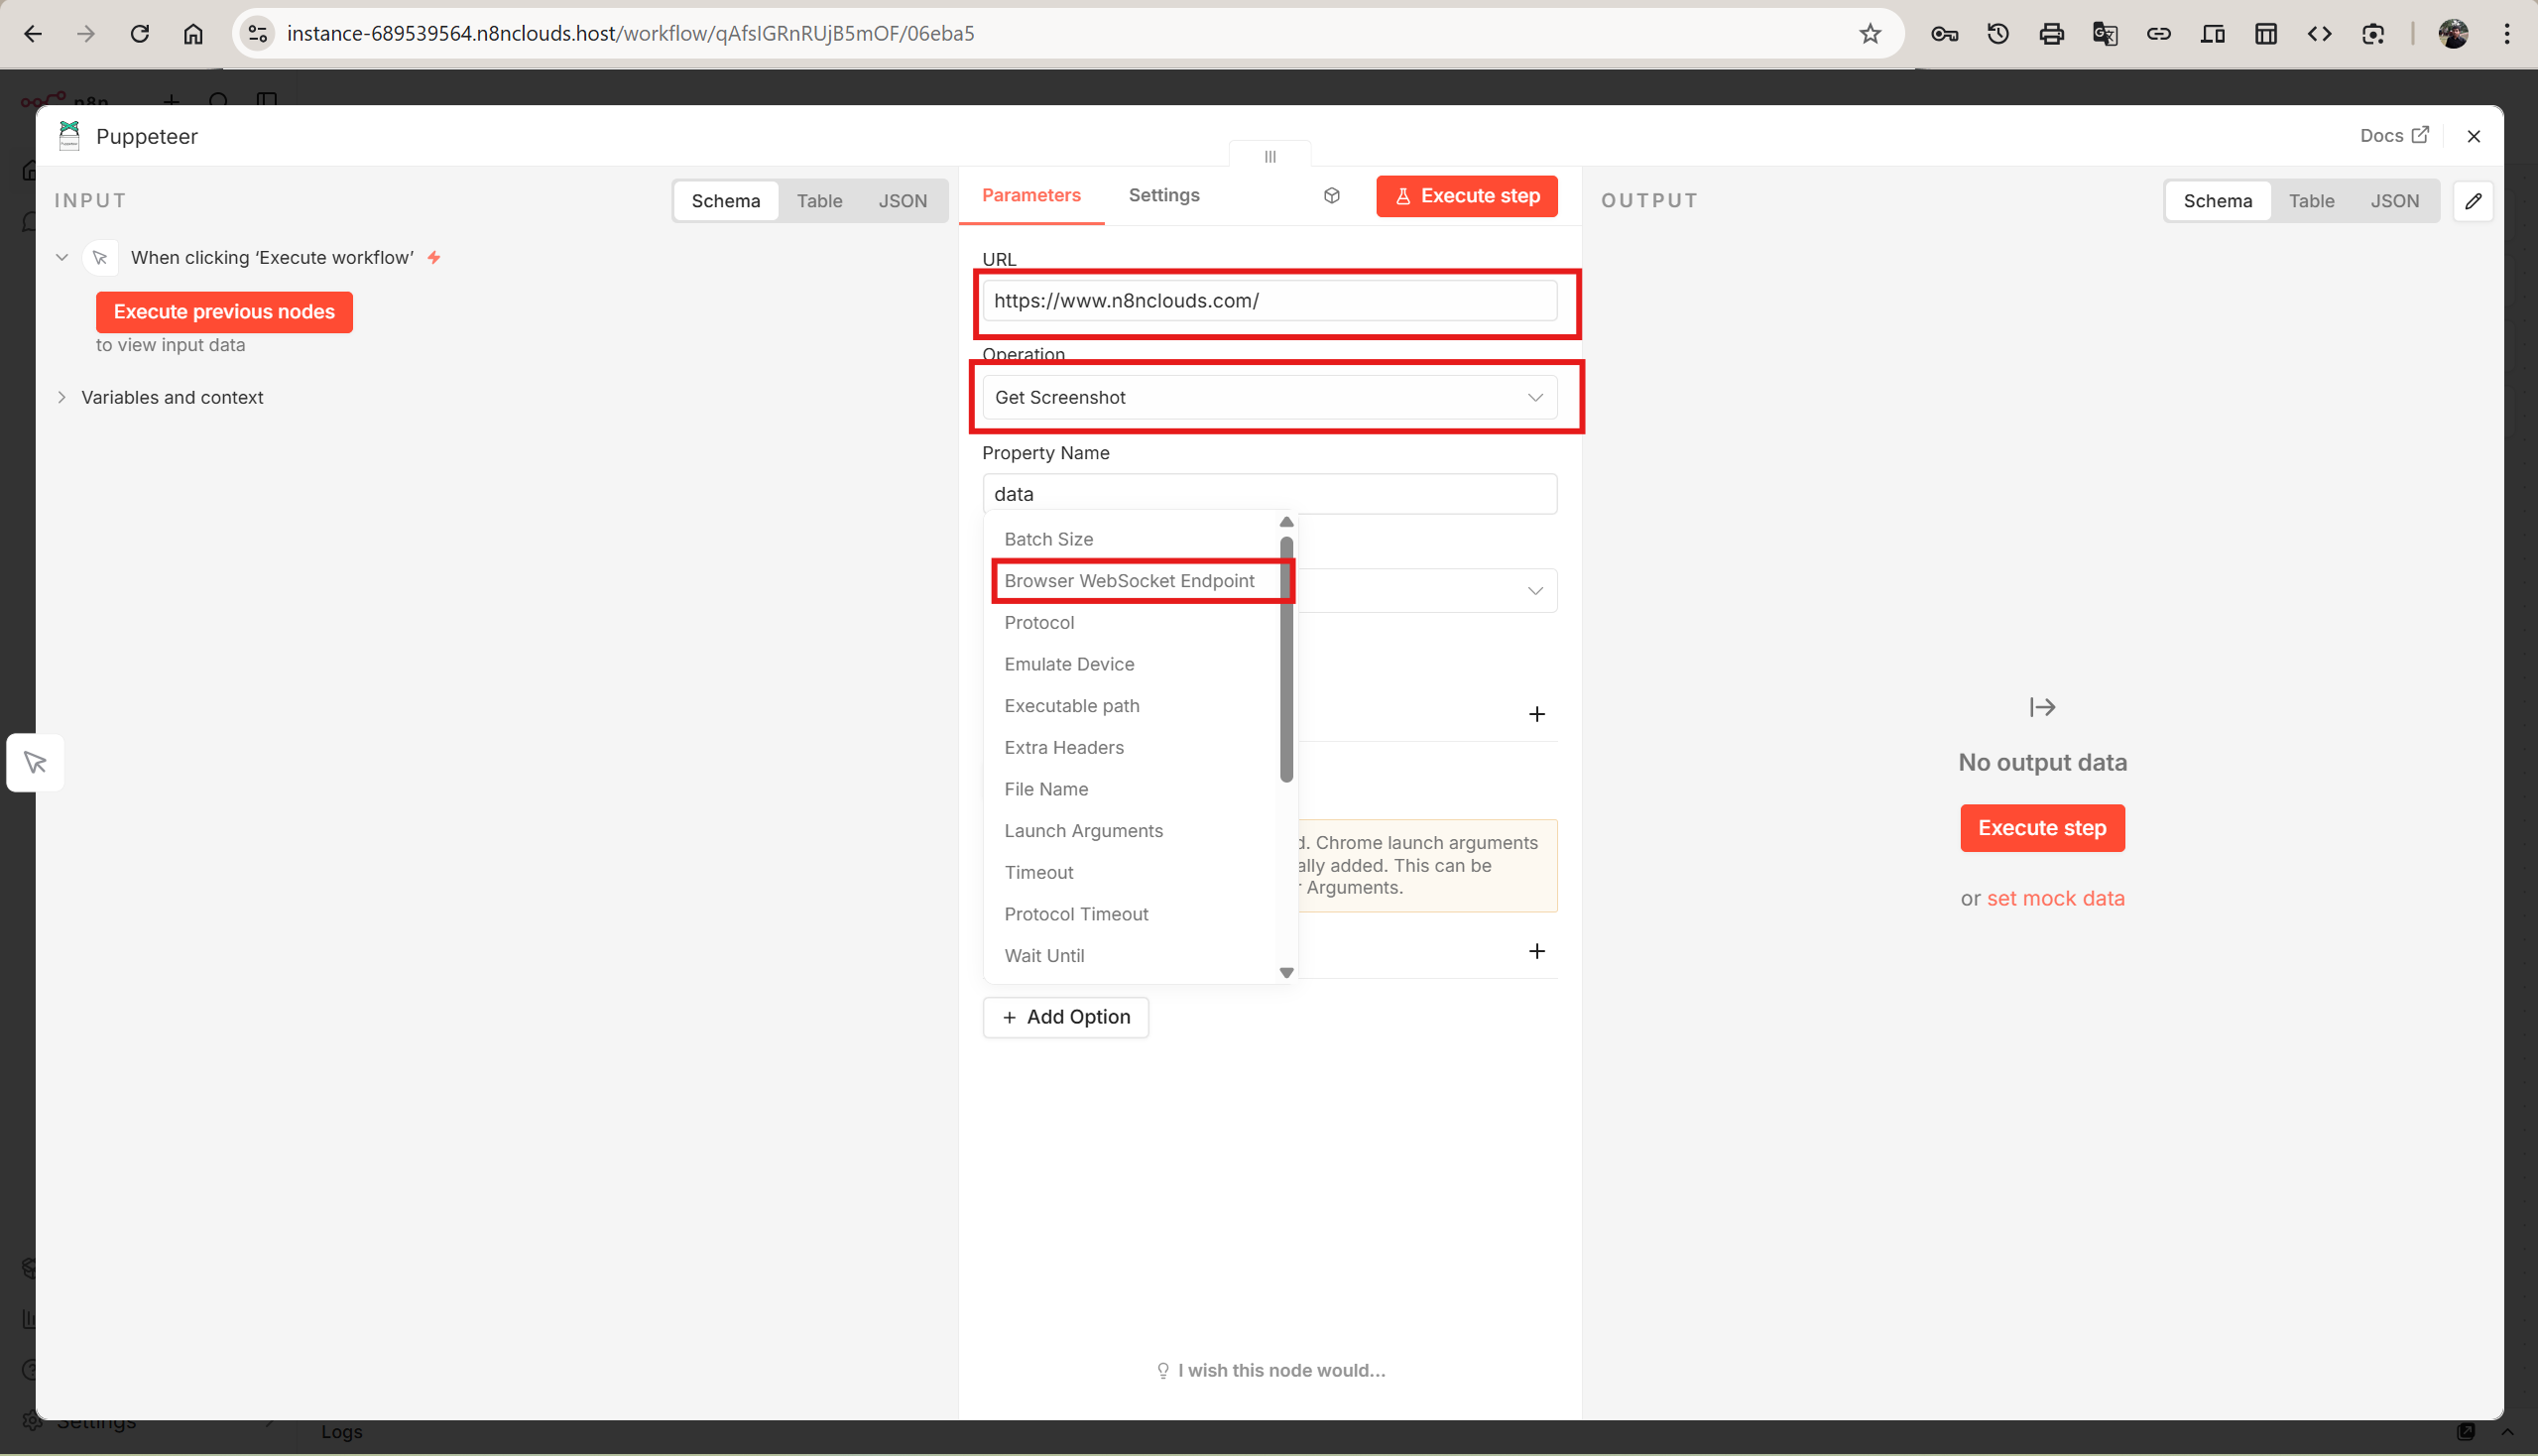This screenshot has width=2538, height=1456.
Task: Open the Docs link
Action: coord(2394,136)
